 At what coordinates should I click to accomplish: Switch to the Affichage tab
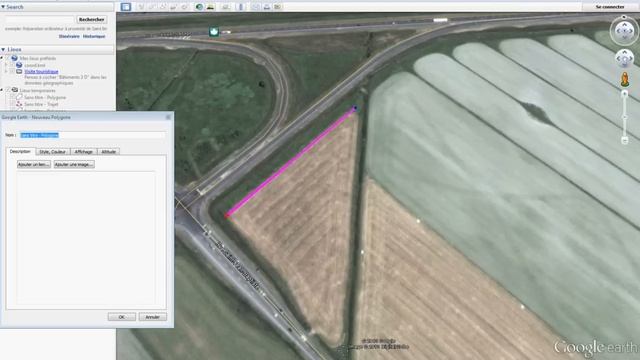(x=84, y=151)
